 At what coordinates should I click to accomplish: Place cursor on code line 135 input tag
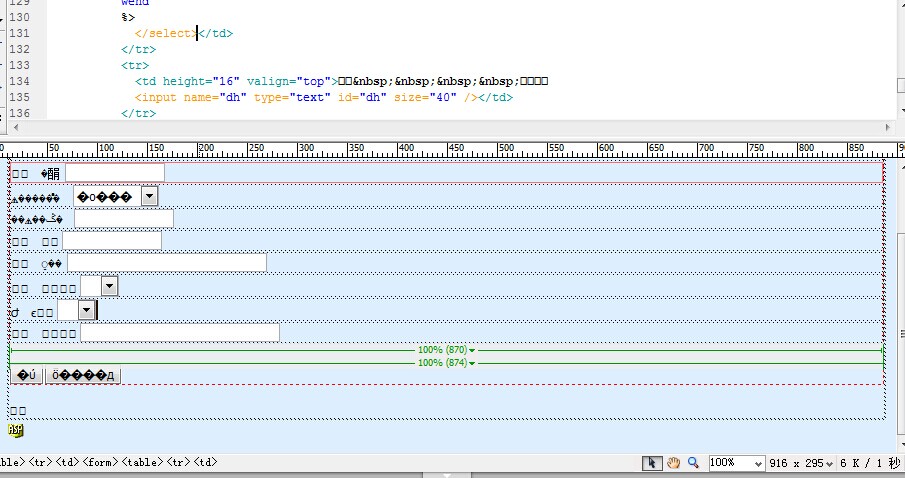click(x=323, y=97)
